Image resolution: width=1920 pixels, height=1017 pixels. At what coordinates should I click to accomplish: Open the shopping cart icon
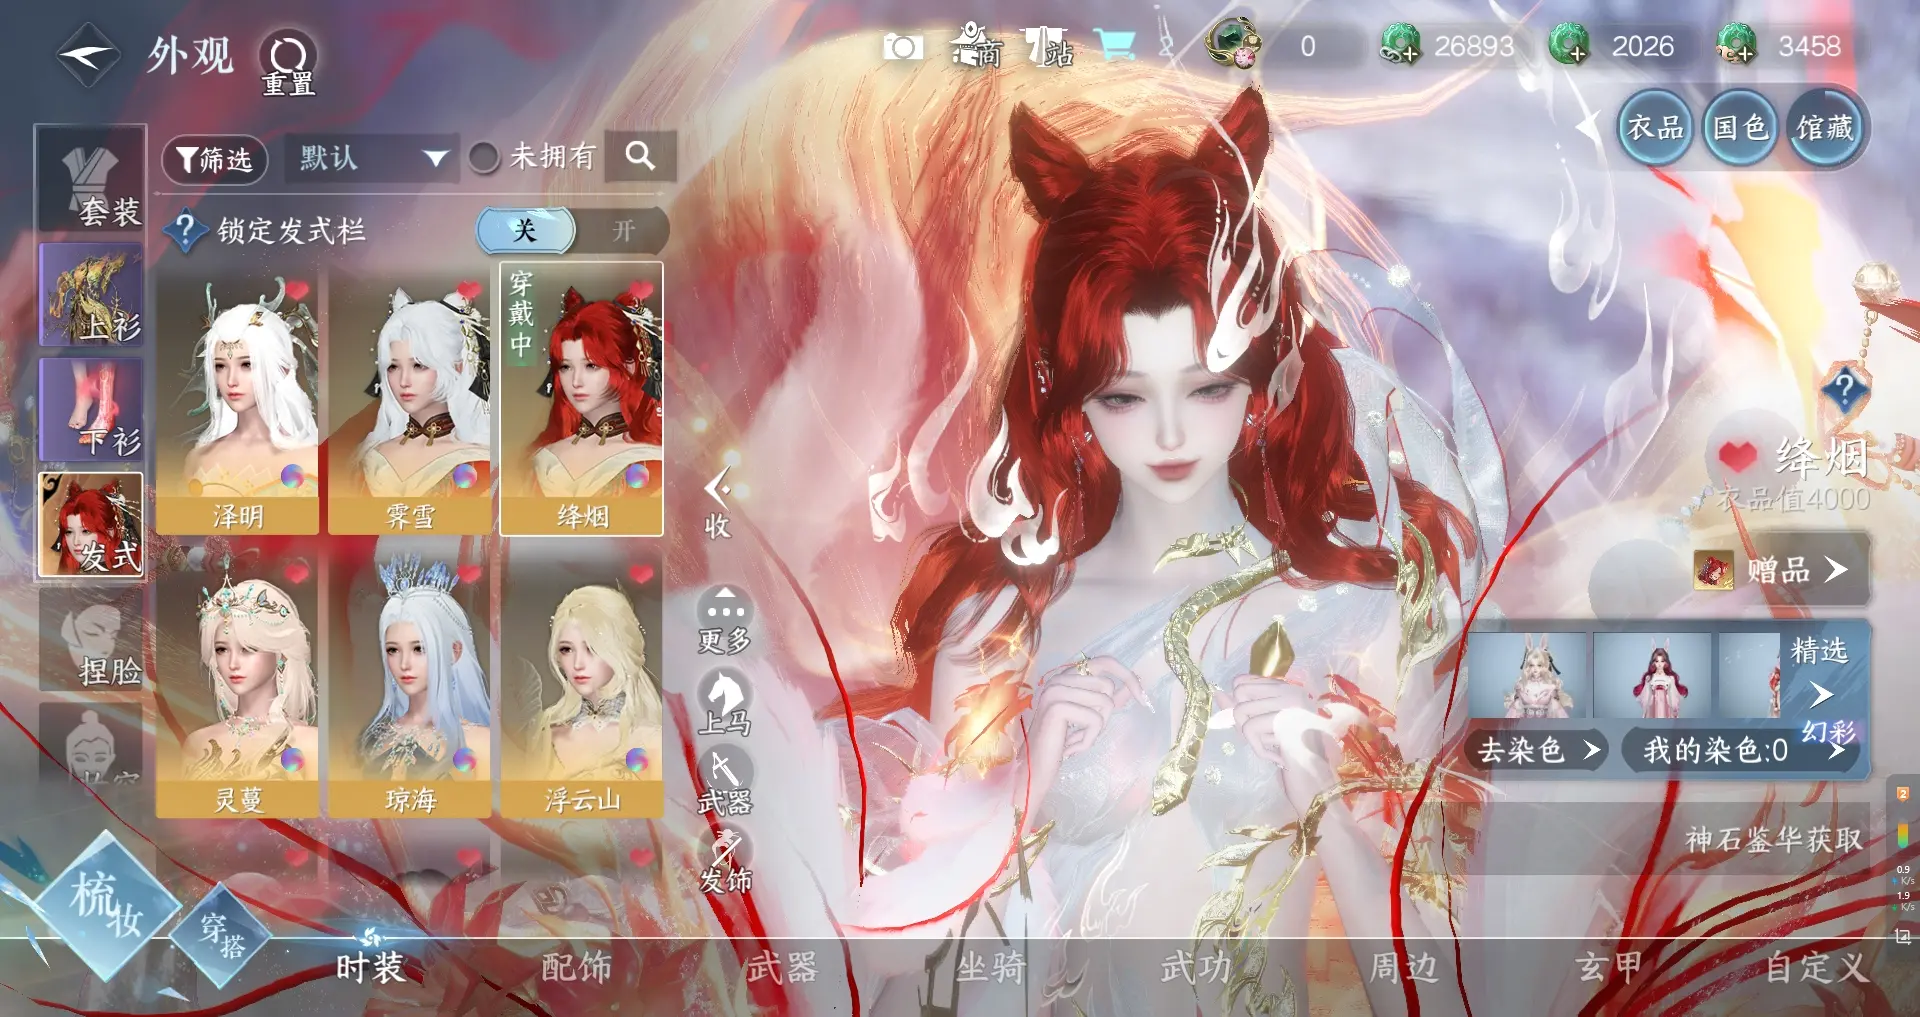point(1114,45)
